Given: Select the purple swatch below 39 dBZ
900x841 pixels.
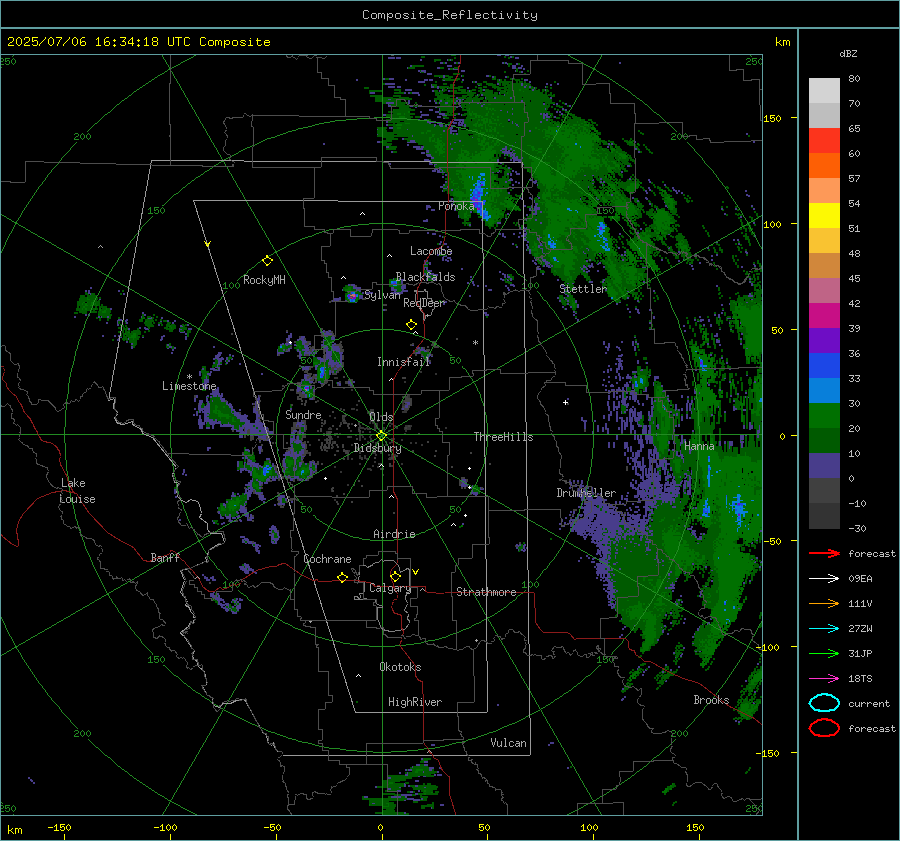Looking at the screenshot, I should [x=824, y=340].
